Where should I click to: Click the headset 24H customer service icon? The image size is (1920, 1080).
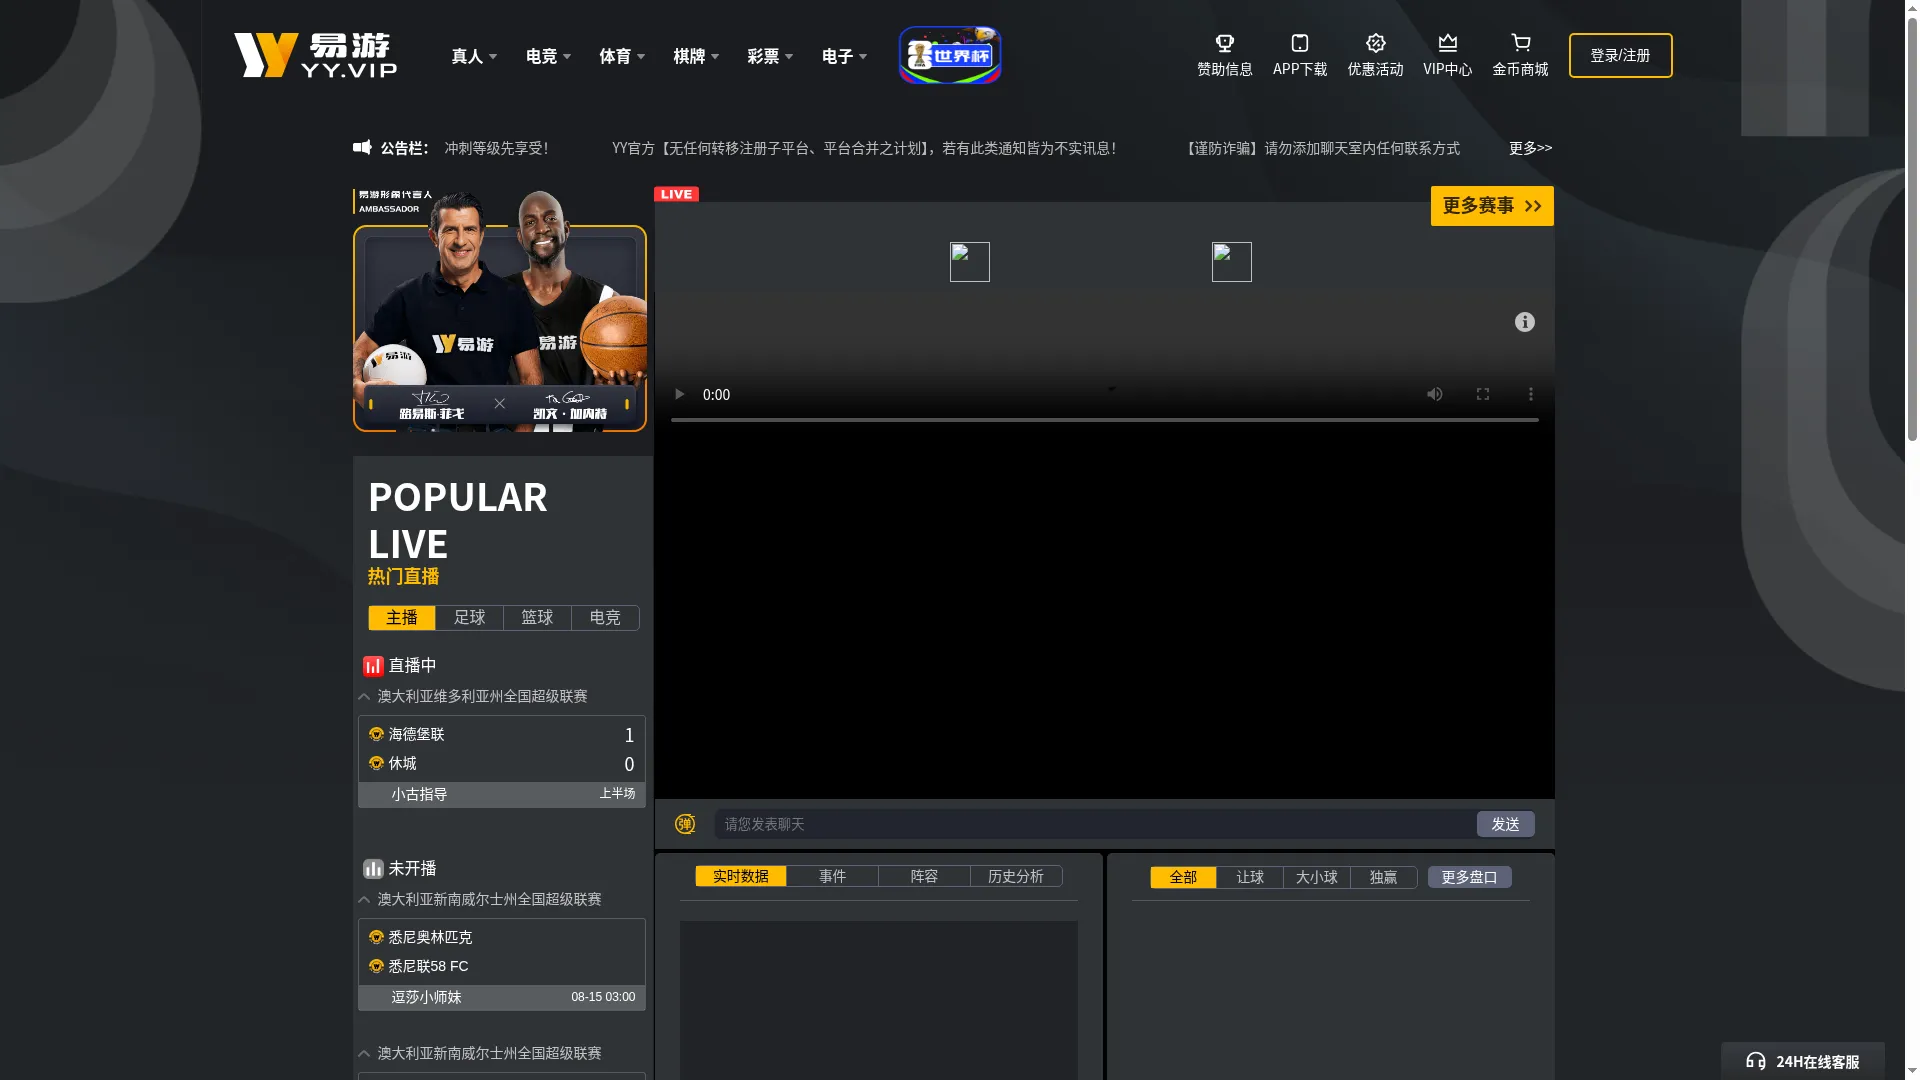click(x=1756, y=1061)
